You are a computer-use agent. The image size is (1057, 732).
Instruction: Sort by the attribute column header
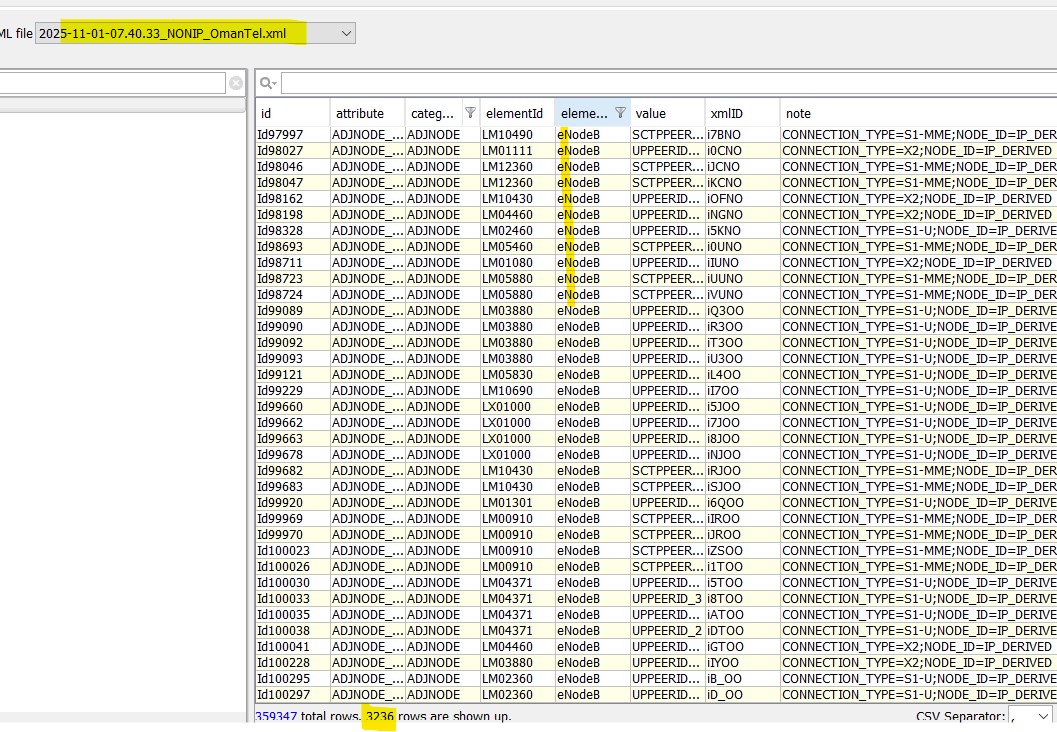pos(366,113)
